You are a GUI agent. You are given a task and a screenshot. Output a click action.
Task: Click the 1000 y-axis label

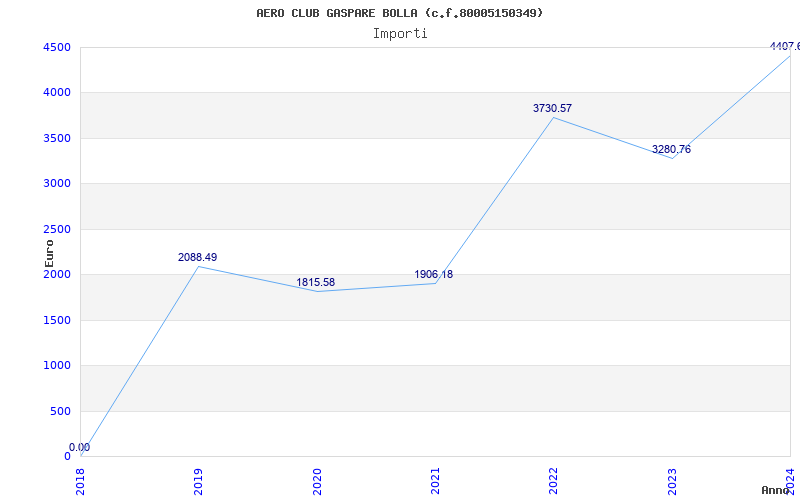pyautogui.click(x=57, y=365)
